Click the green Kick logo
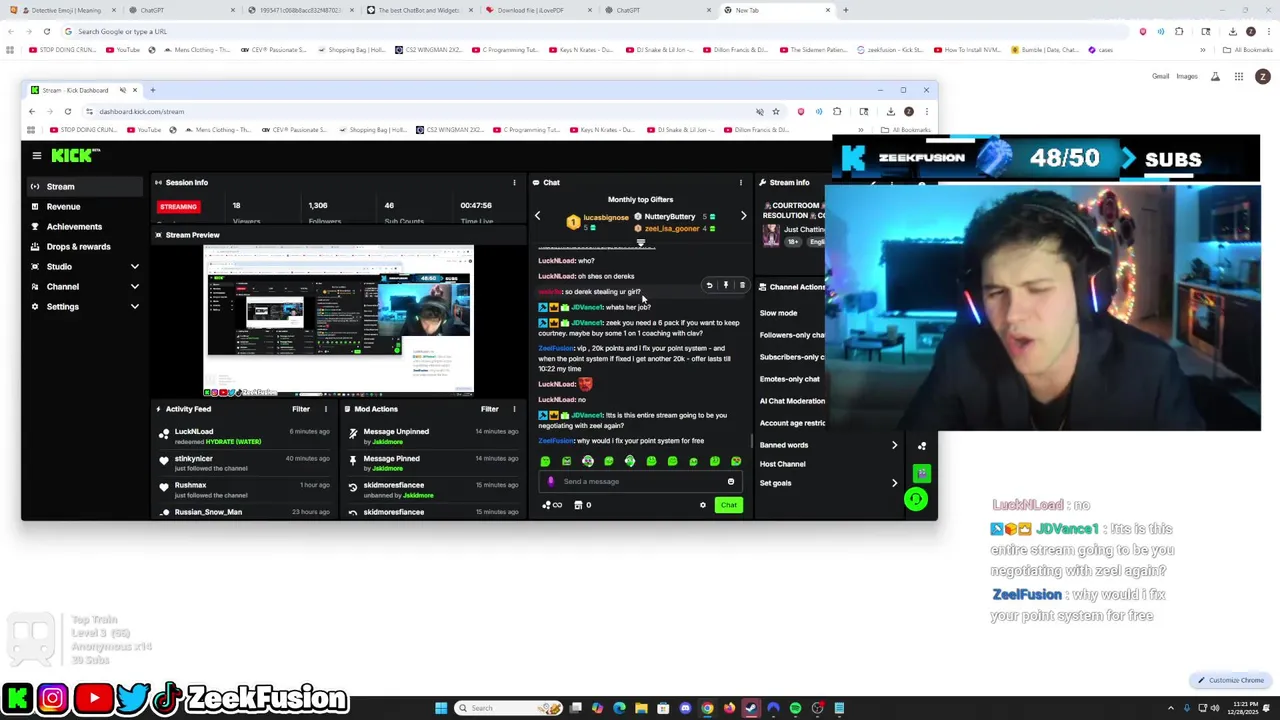Viewport: 1280px width, 720px height. pyautogui.click(x=76, y=155)
